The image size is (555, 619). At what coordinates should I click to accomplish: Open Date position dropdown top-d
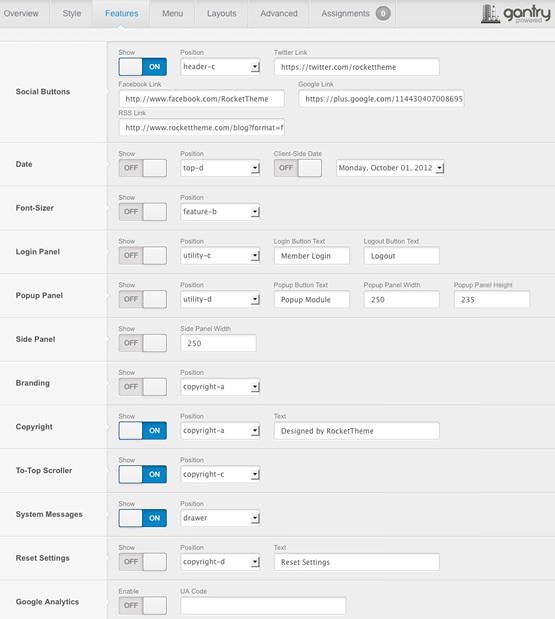tap(220, 168)
